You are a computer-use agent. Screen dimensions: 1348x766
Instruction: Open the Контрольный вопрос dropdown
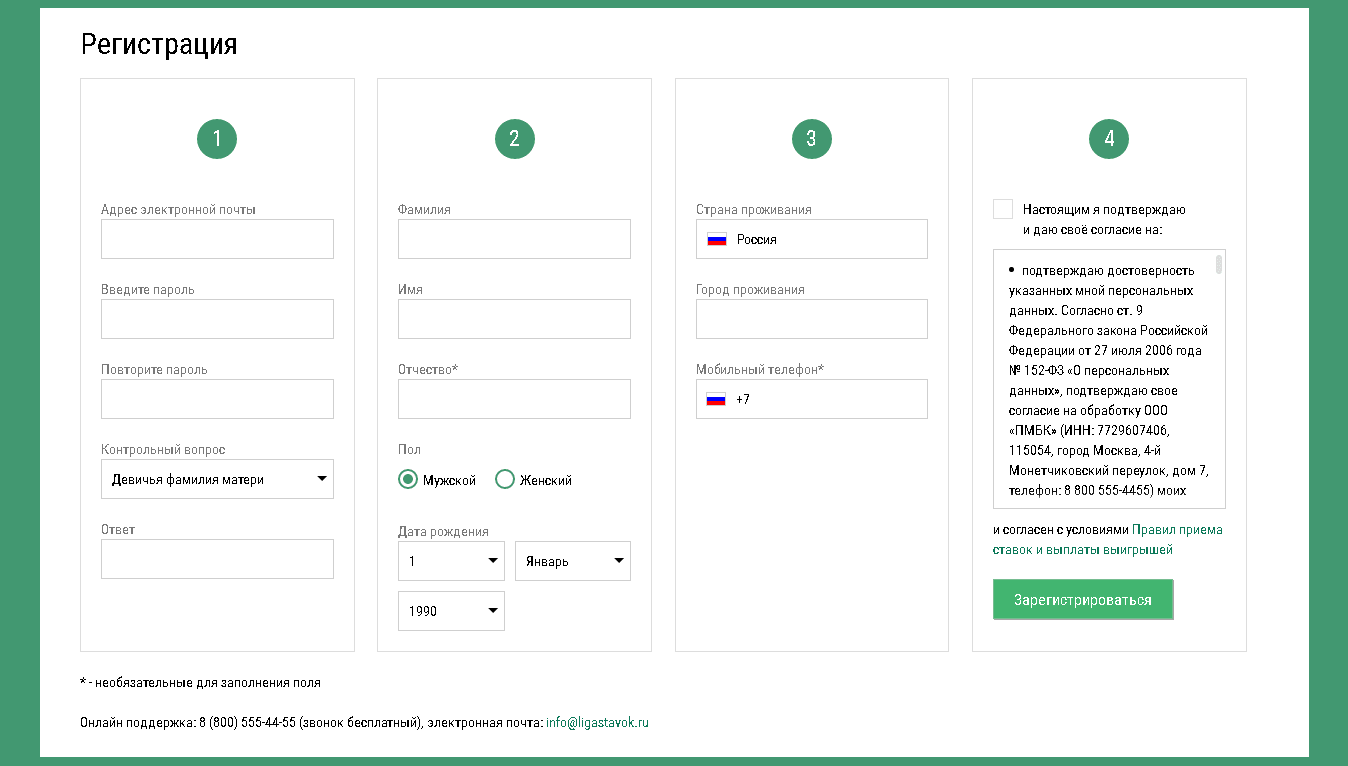217,479
